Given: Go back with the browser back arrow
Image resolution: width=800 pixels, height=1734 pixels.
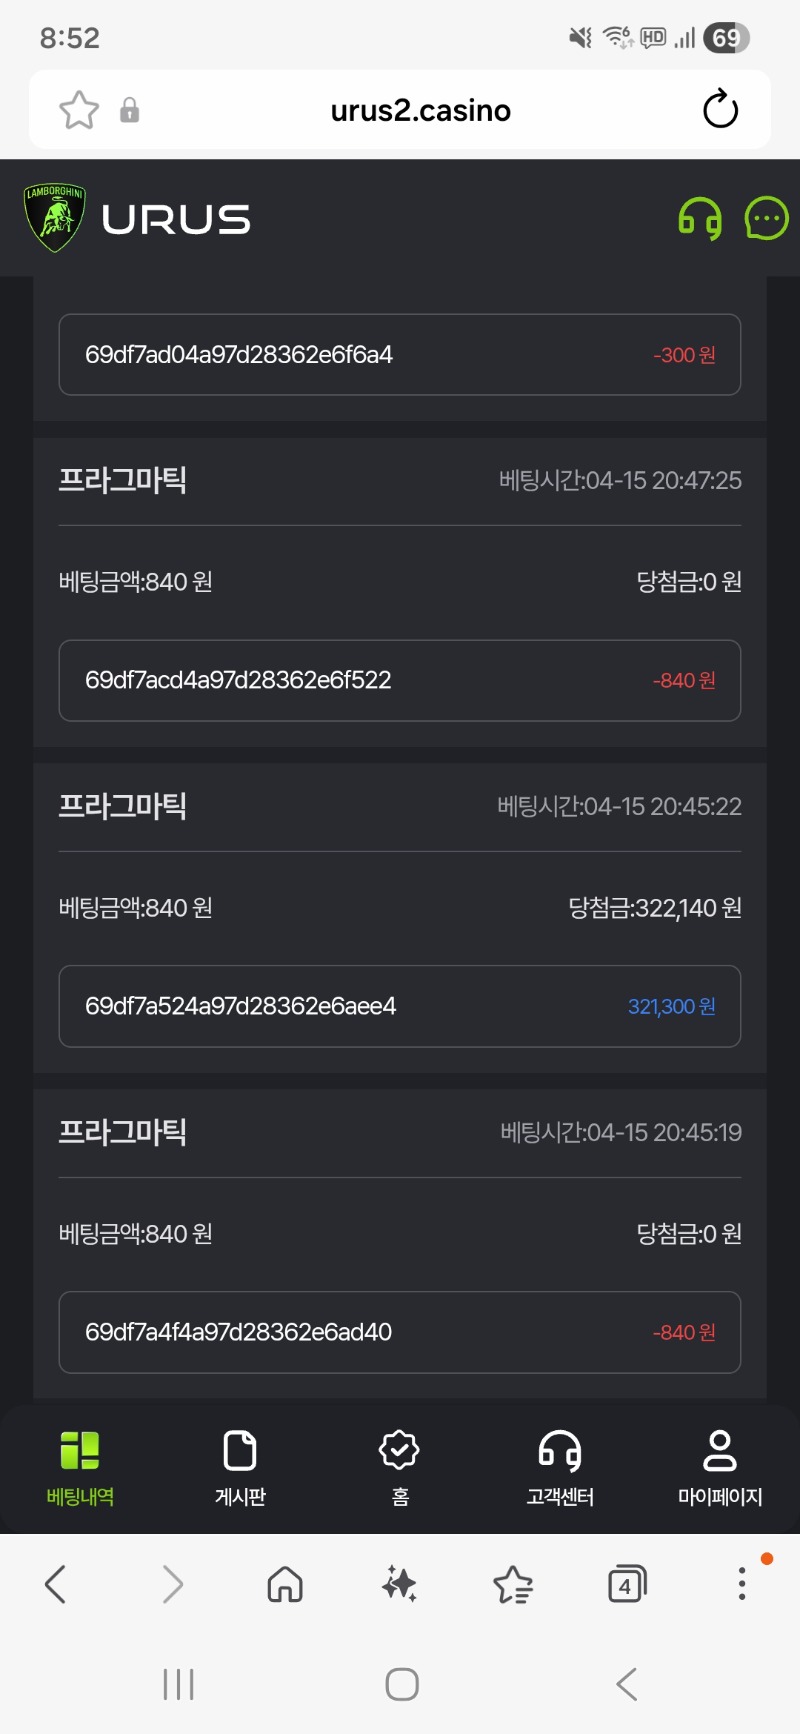Looking at the screenshot, I should click(x=57, y=1584).
